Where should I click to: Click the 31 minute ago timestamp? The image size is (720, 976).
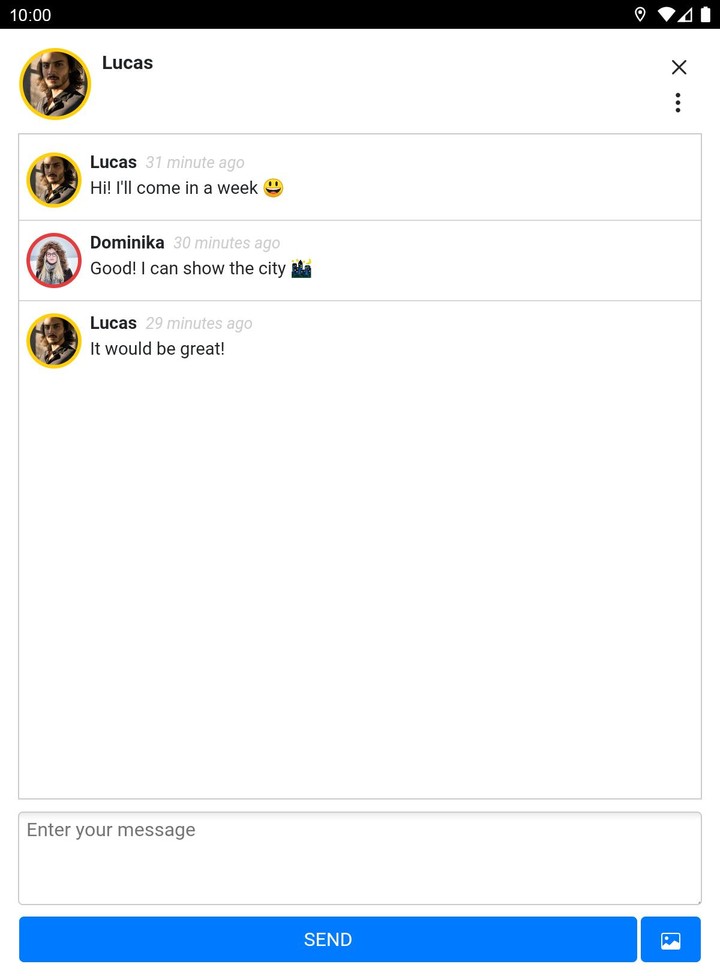[195, 162]
